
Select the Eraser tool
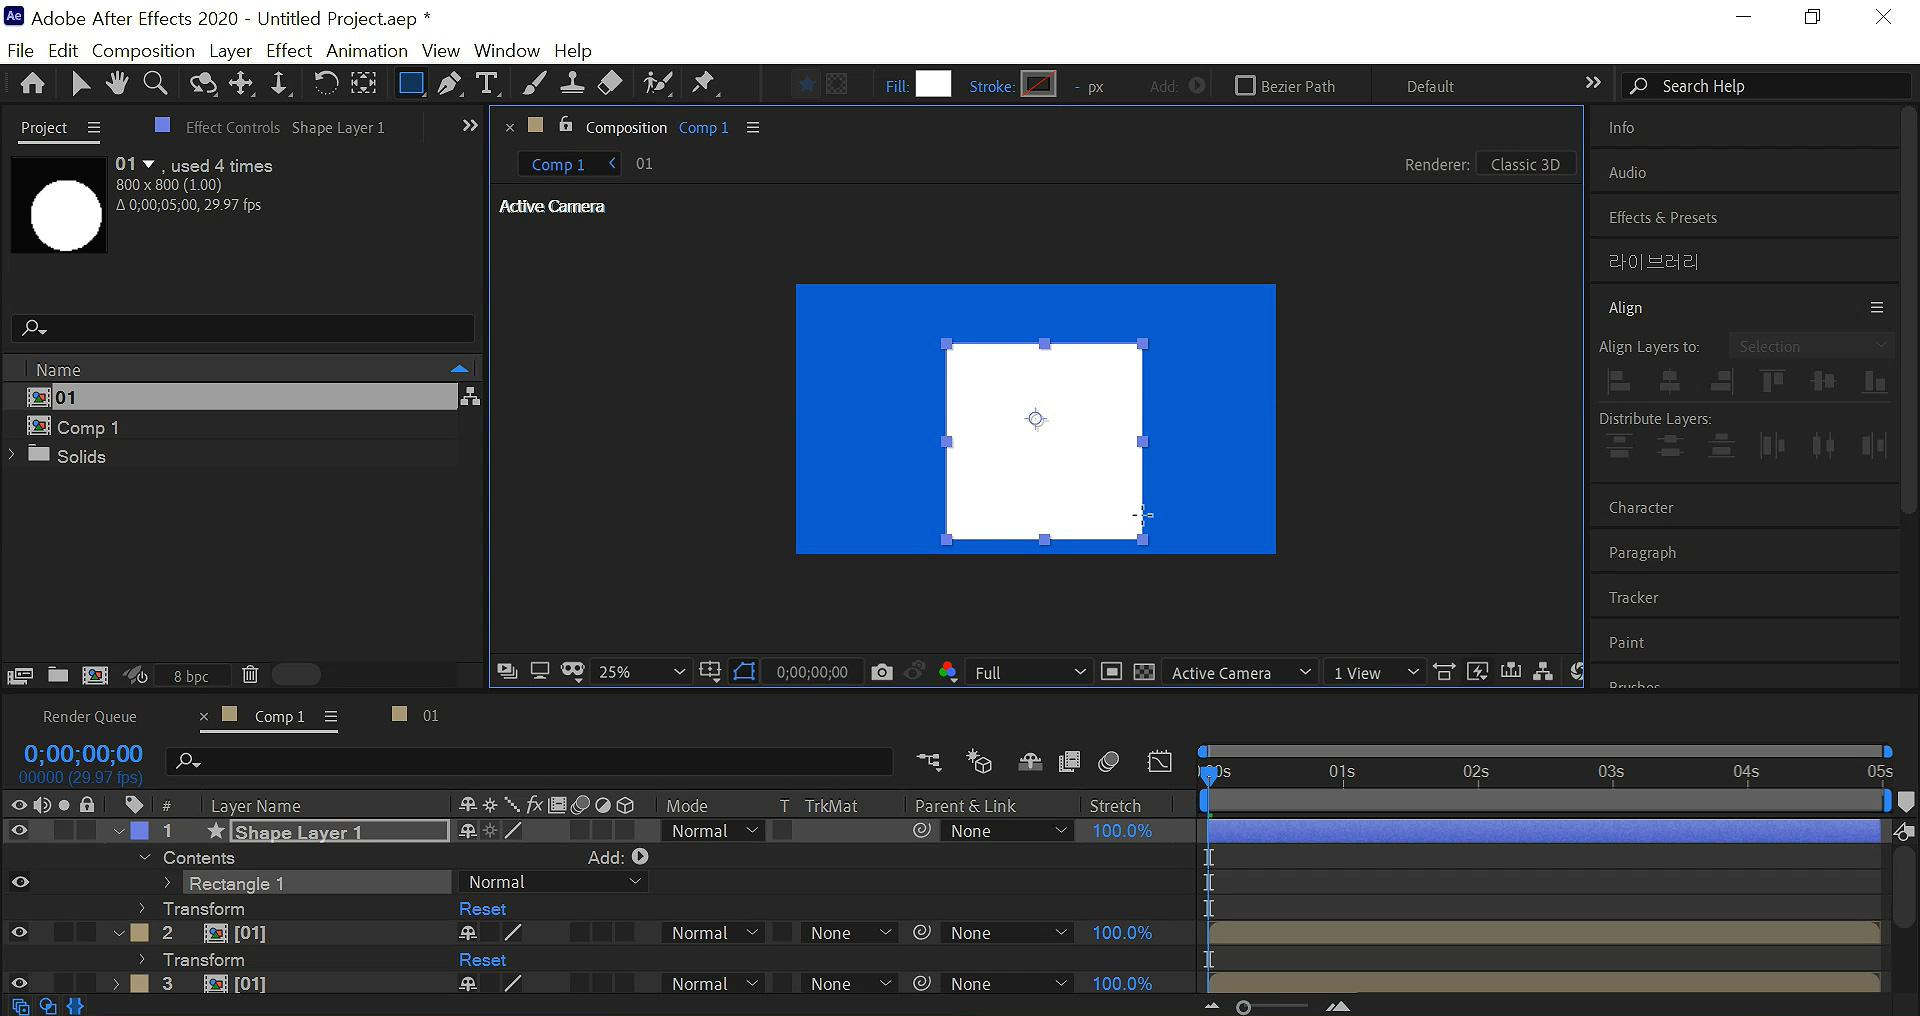click(610, 84)
